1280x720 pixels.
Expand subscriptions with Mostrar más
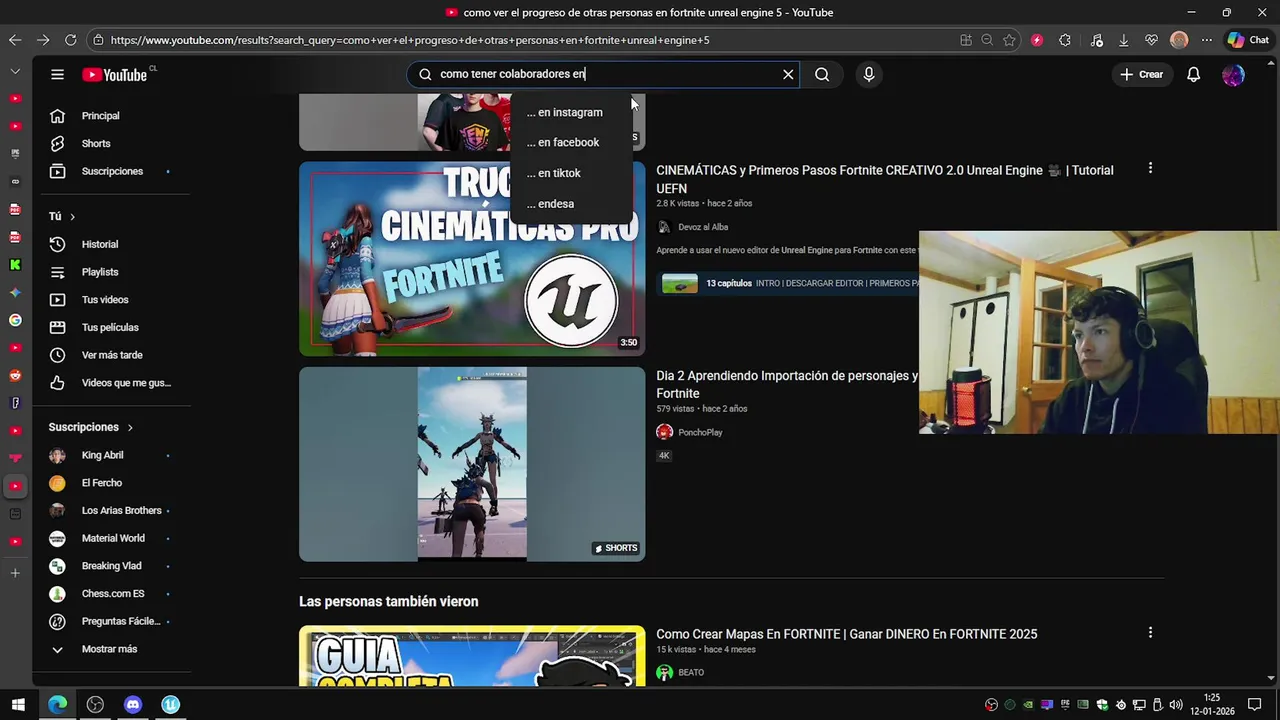point(111,649)
